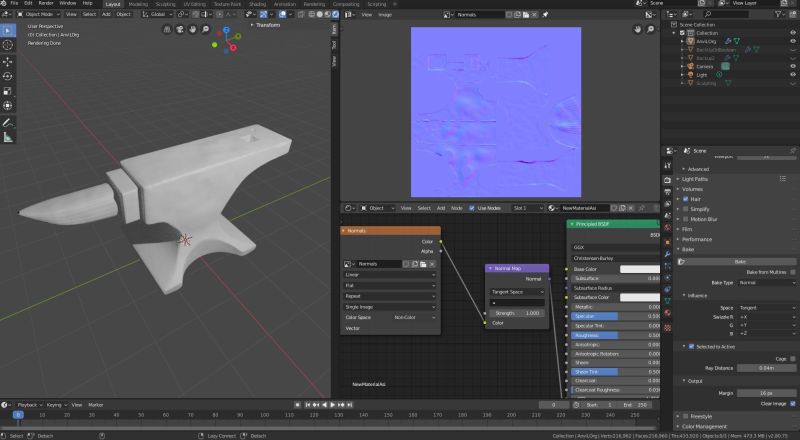Open the Slot 1 dropdown

[x=528, y=208]
